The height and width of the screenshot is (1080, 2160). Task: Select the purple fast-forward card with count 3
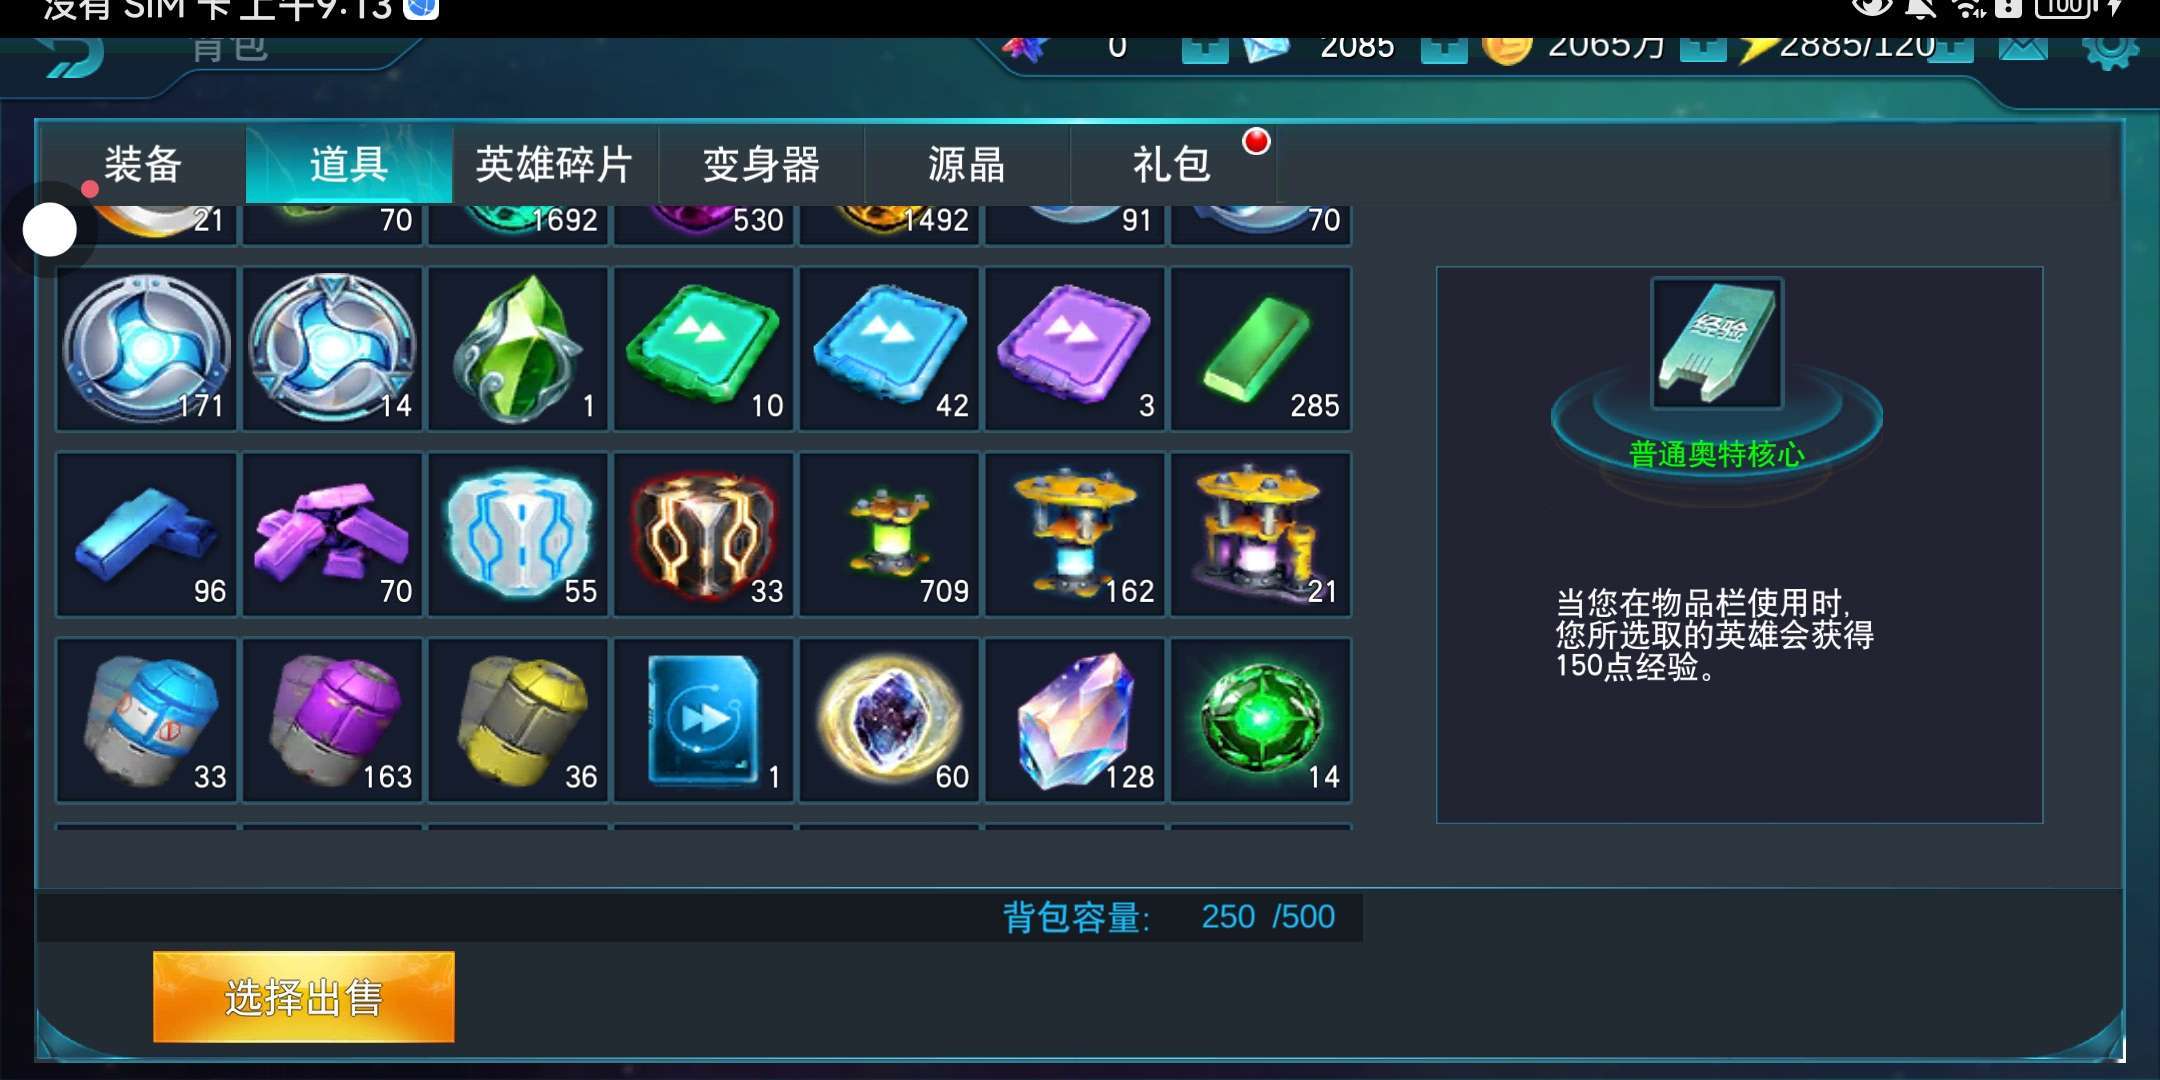click(x=1075, y=348)
